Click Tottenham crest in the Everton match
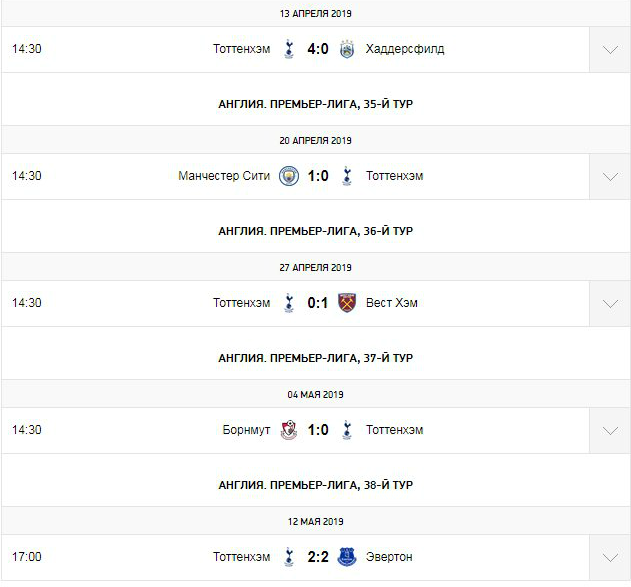The width and height of the screenshot is (631, 587). (288, 557)
